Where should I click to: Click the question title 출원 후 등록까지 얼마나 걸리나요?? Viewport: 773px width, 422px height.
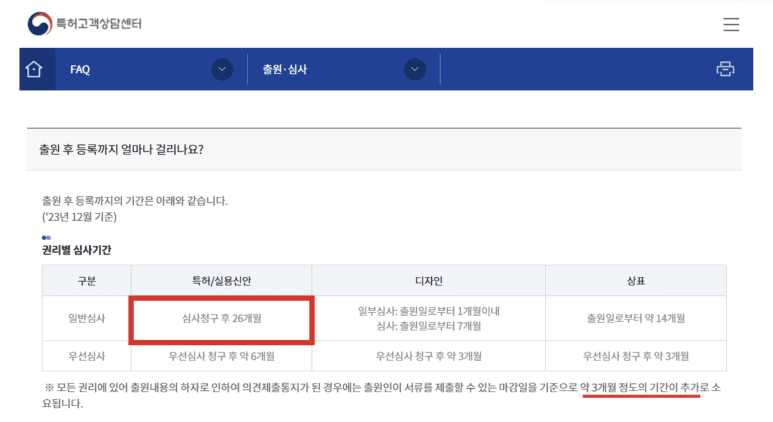tap(121, 149)
